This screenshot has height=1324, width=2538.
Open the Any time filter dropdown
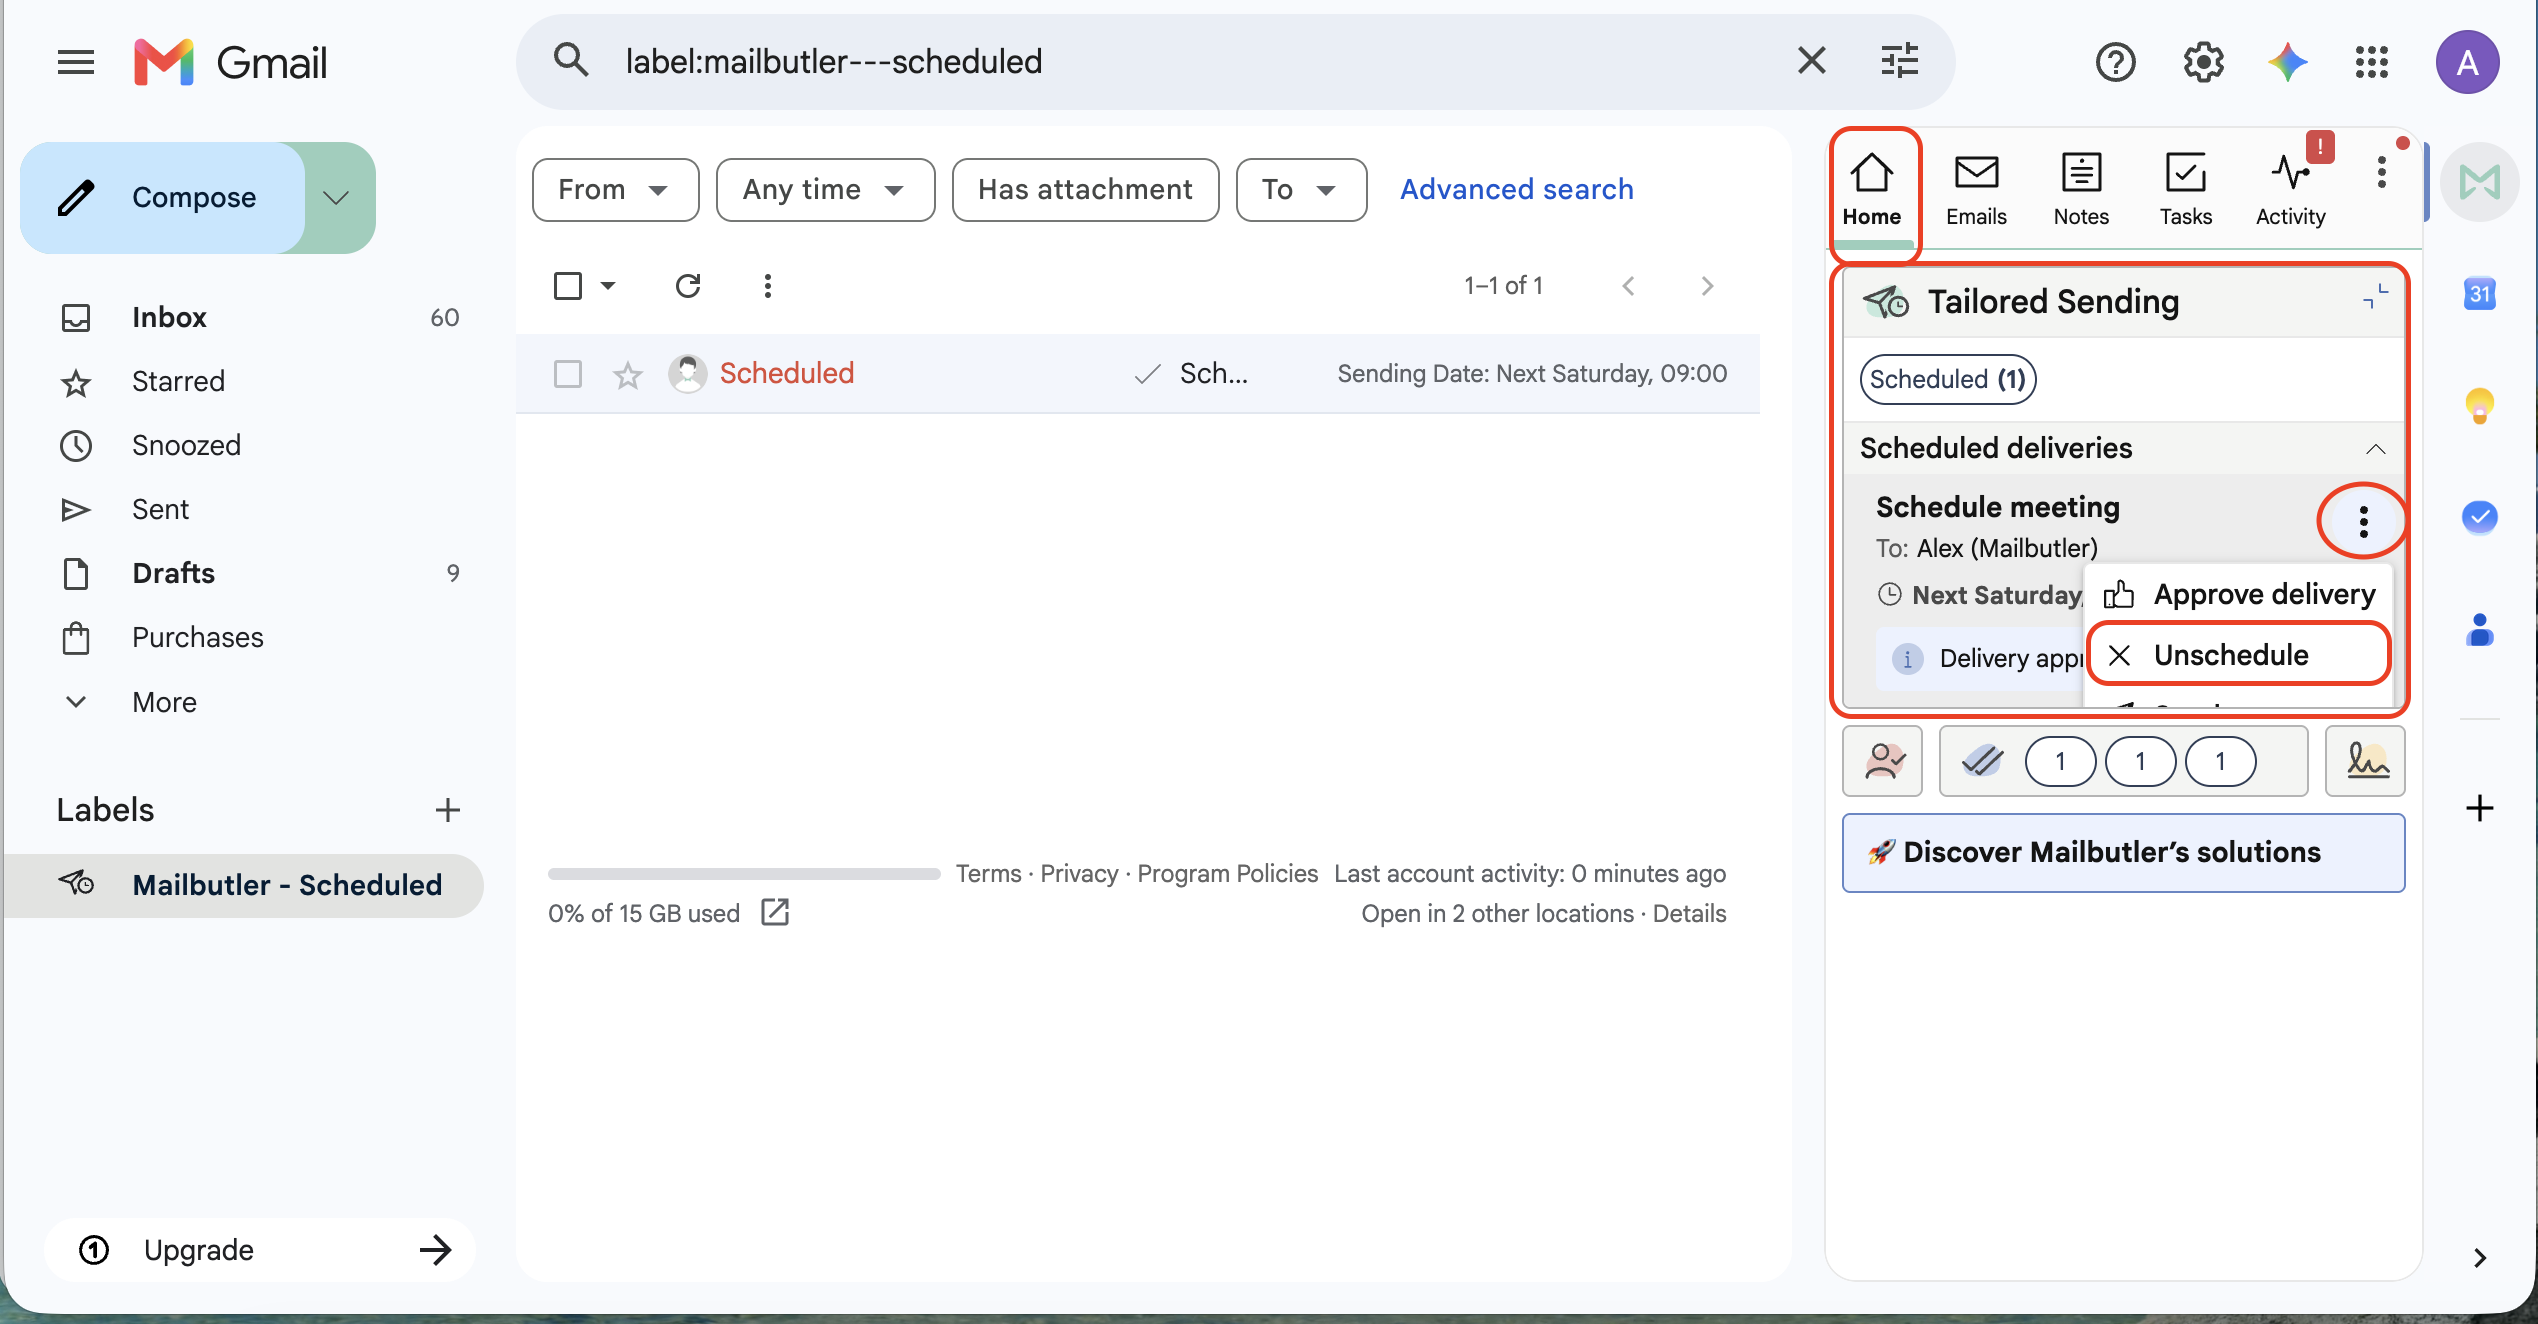(825, 189)
